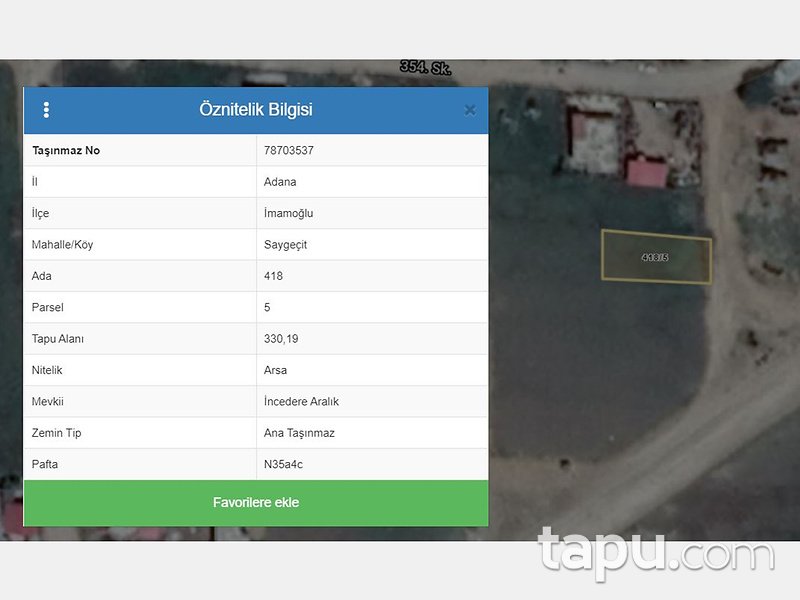The height and width of the screenshot is (600, 800).
Task: Open the three-dot menu in Öznitelik Bilgisi header
Action: pos(46,110)
